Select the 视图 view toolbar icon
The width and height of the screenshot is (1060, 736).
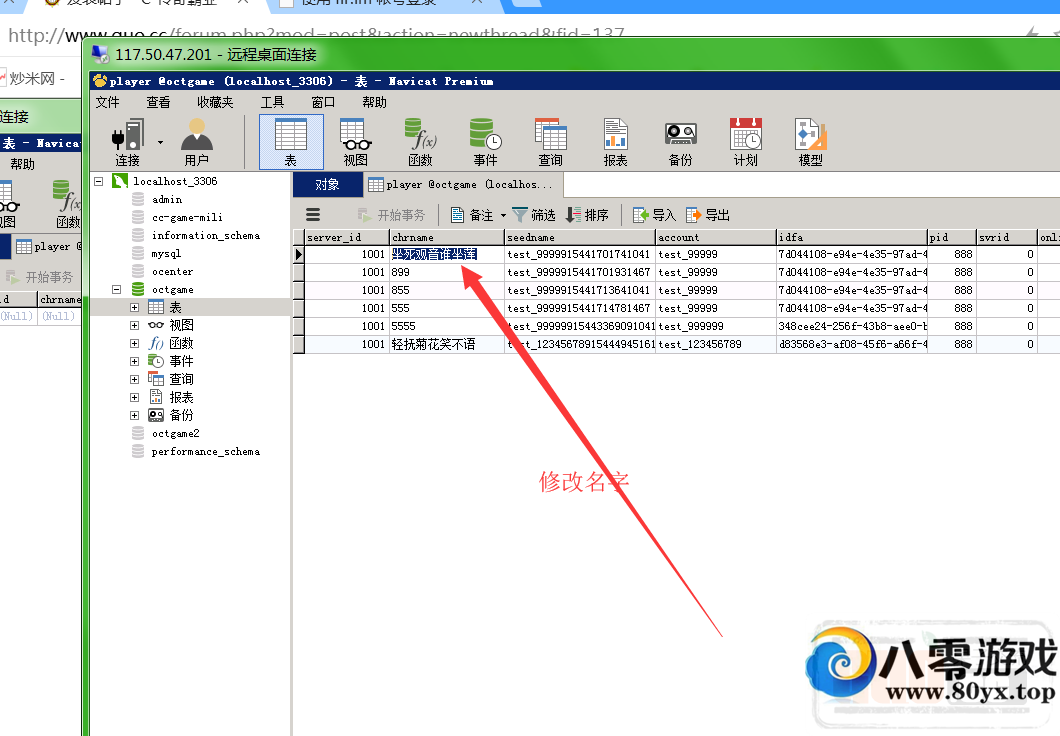tap(356, 142)
